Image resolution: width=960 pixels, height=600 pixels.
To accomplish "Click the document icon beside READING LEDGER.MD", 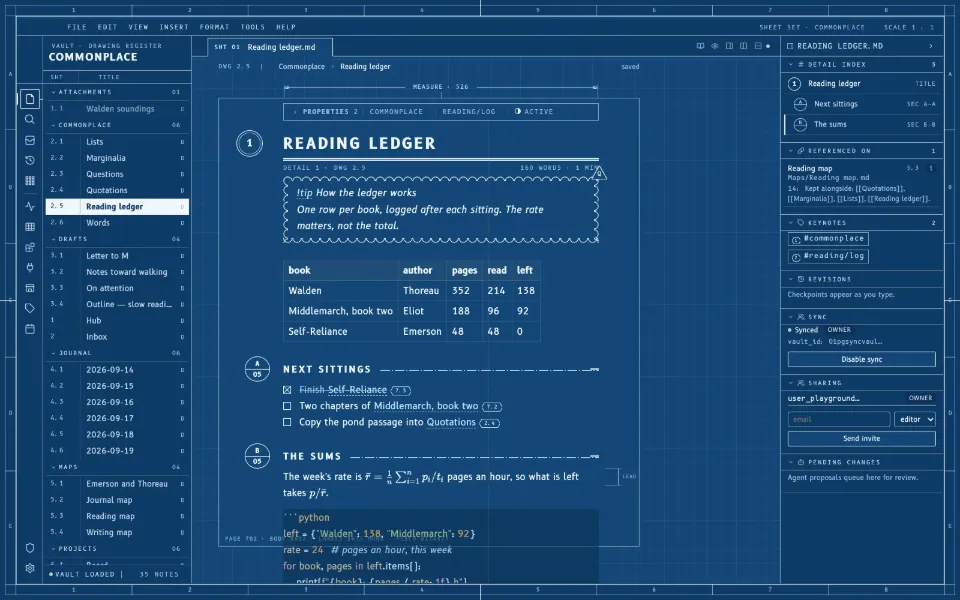I will pyautogui.click(x=790, y=46).
